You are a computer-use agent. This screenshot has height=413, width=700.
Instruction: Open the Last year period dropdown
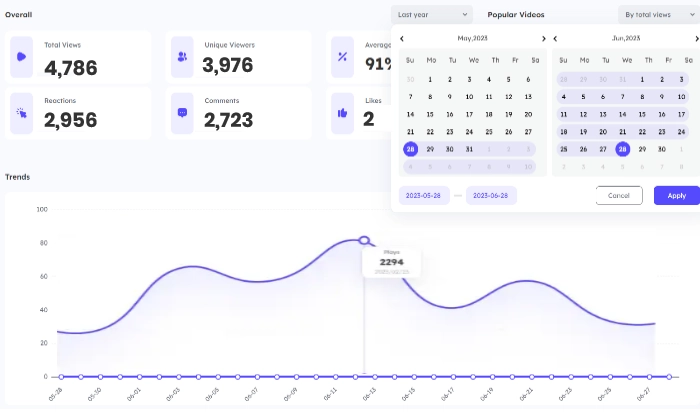(432, 15)
